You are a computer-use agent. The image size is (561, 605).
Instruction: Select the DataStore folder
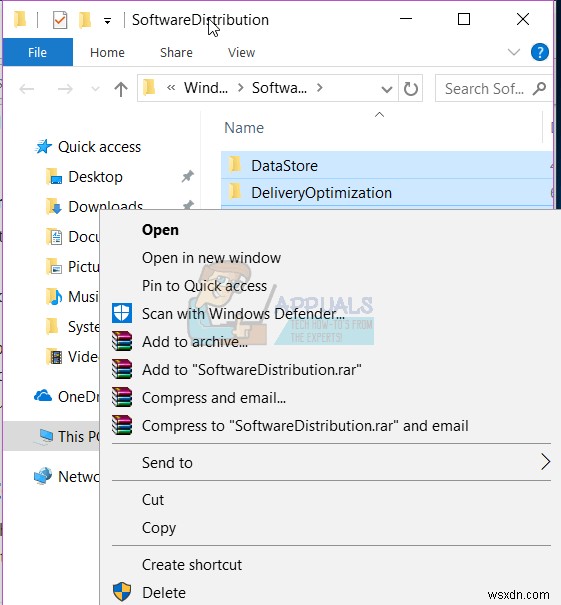(387, 166)
